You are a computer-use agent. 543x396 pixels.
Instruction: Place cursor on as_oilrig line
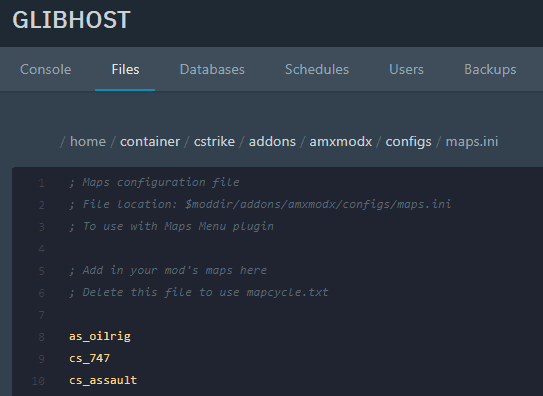click(x=100, y=336)
